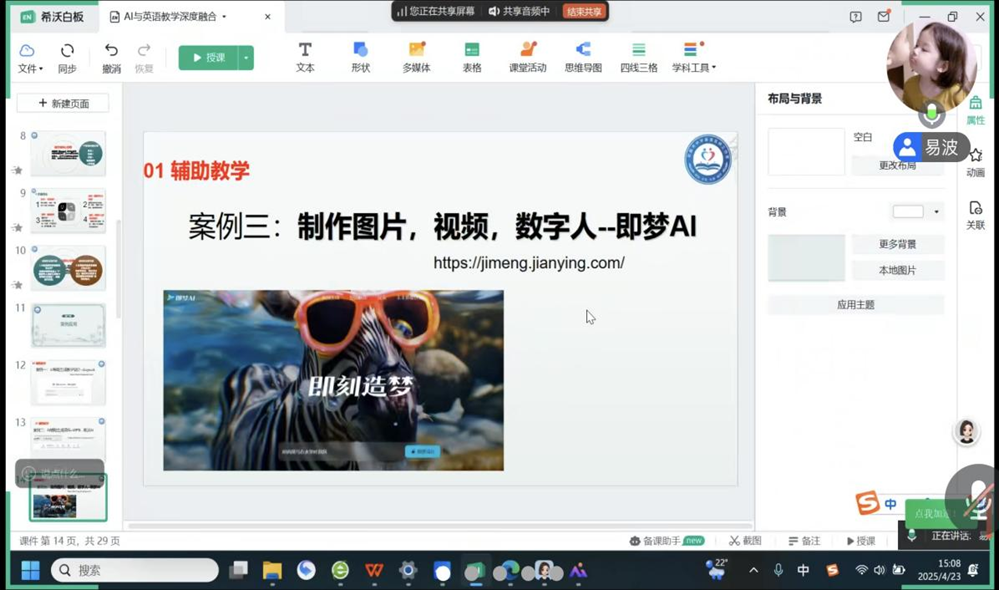Choose the 思维导图 mind map tool
This screenshot has width=999, height=590.
pyautogui.click(x=583, y=57)
